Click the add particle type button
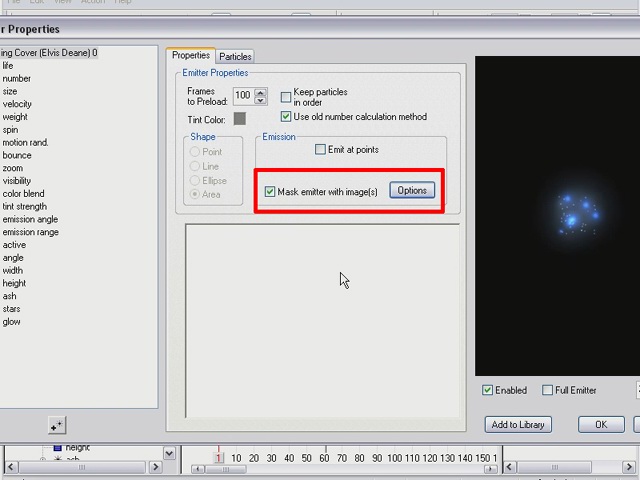 (57, 426)
